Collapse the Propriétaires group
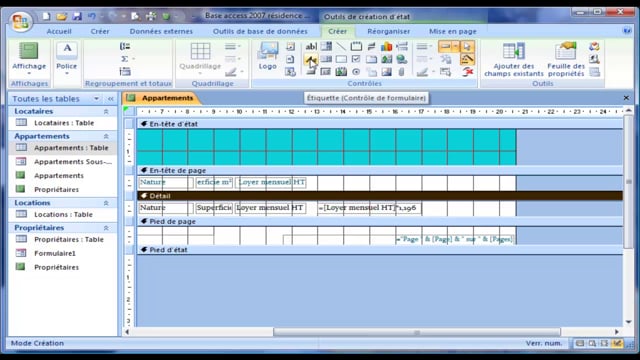Viewport: 640px width, 360px height. point(106,228)
